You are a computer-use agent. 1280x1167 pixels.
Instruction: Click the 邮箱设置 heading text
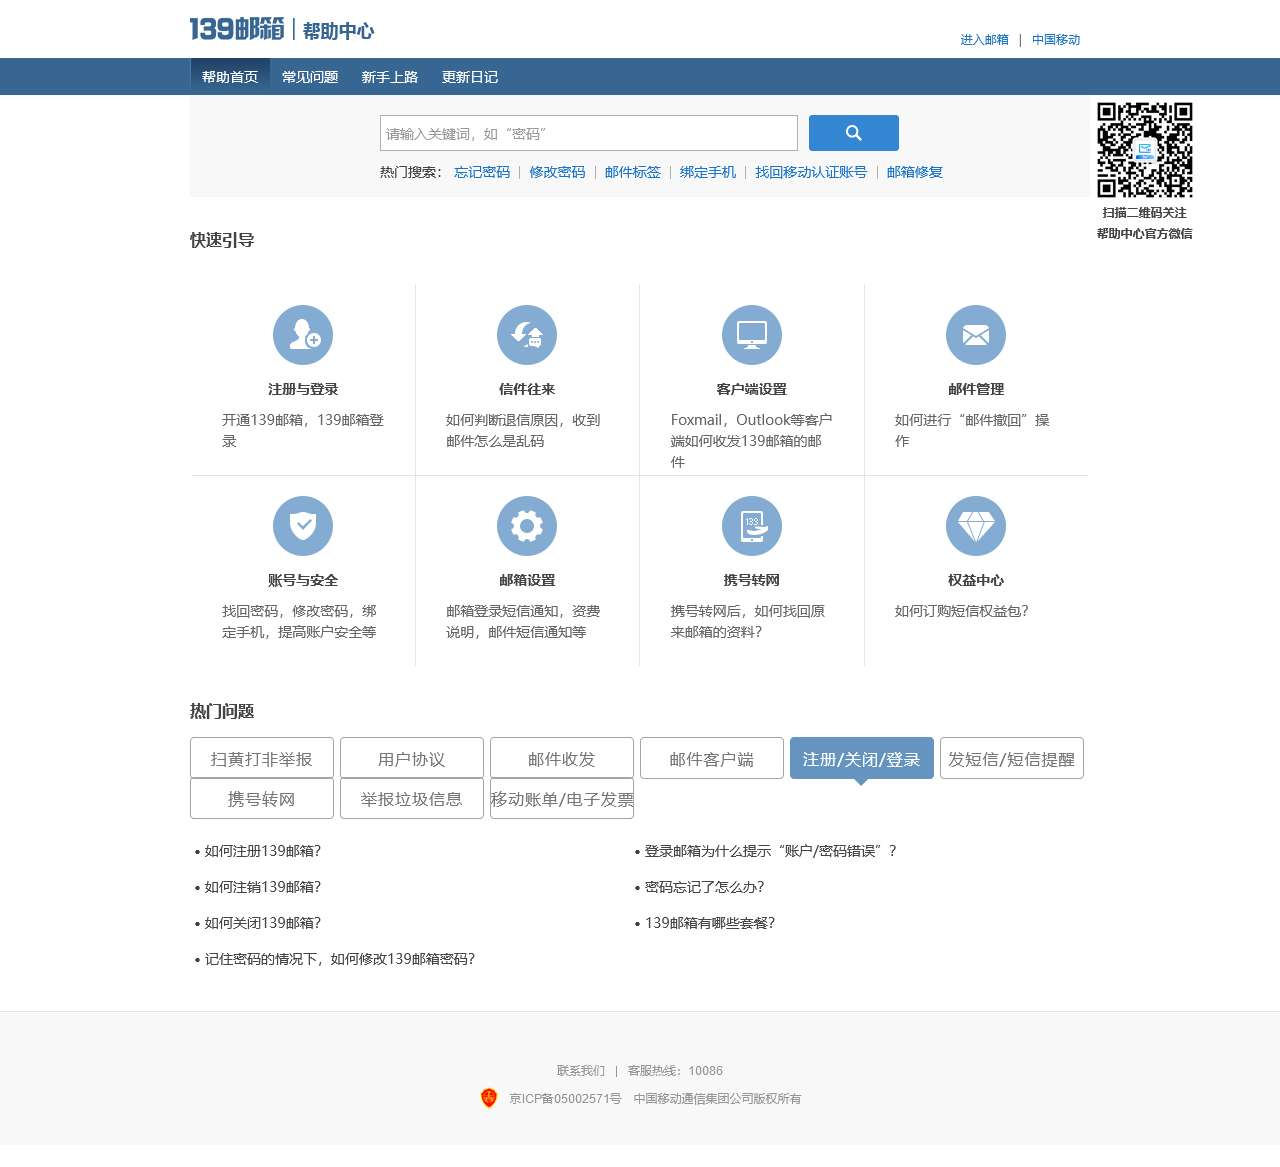point(527,580)
